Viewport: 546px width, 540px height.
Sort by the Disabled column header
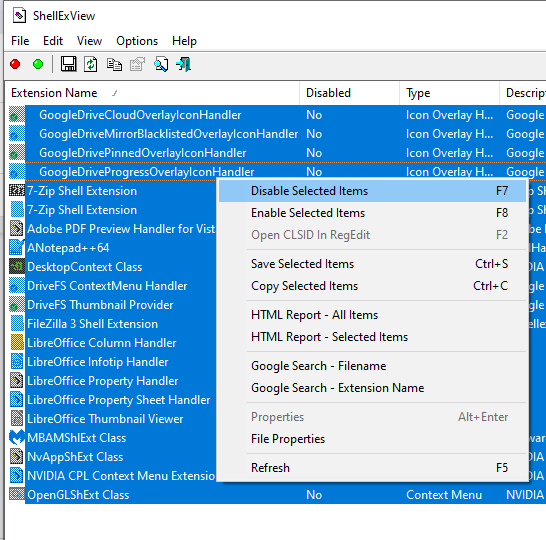[349, 93]
